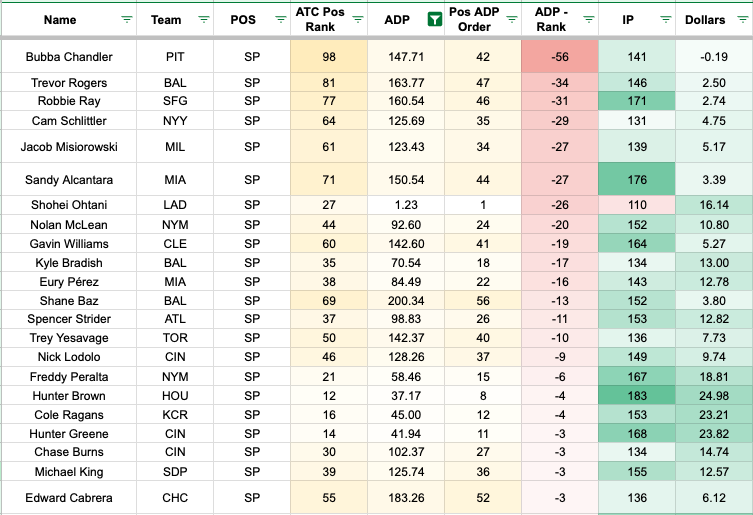
Task: Click the Dollars column header text
Action: [x=705, y=19]
